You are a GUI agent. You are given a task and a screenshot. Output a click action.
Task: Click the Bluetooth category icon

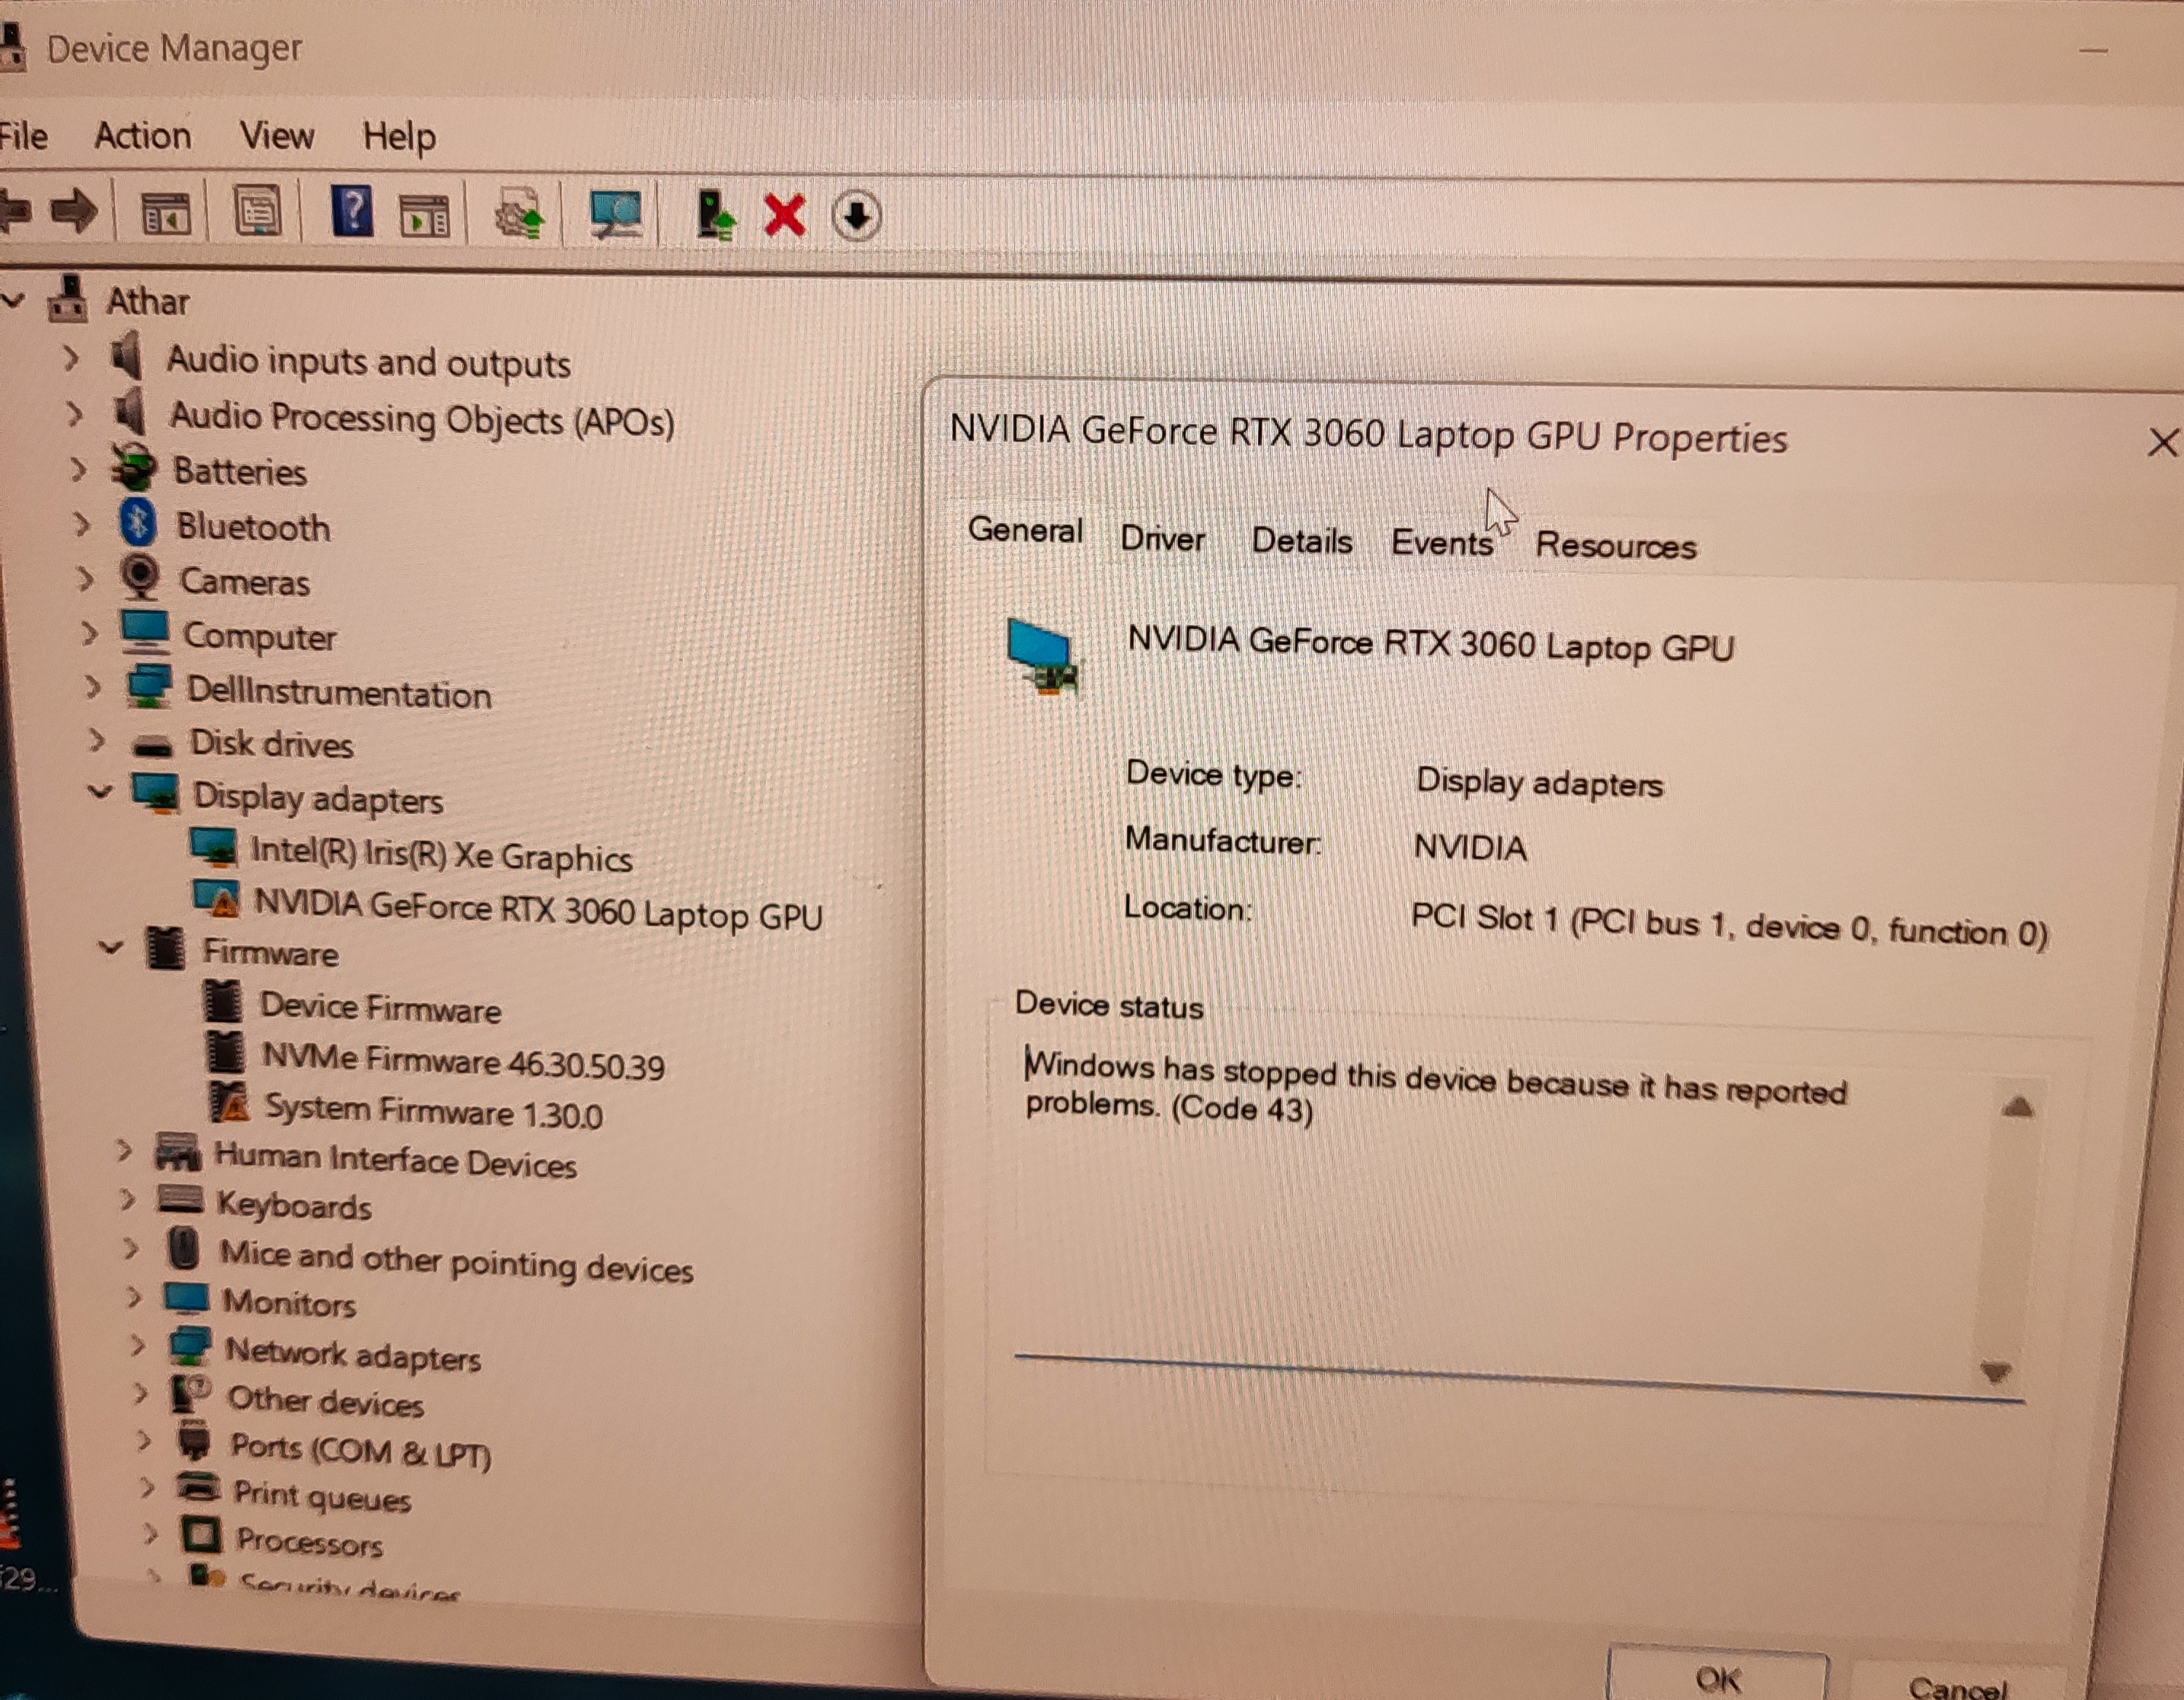tap(138, 522)
